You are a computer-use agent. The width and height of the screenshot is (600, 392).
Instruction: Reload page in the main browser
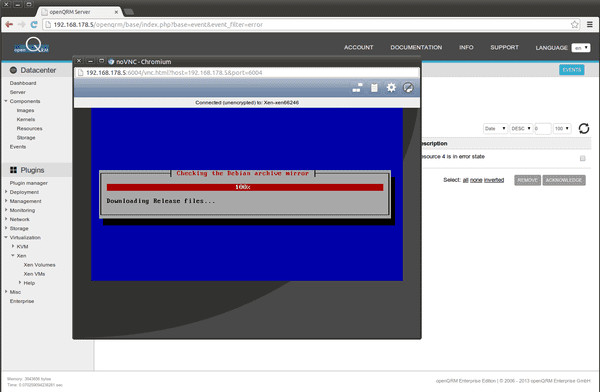click(x=34, y=24)
